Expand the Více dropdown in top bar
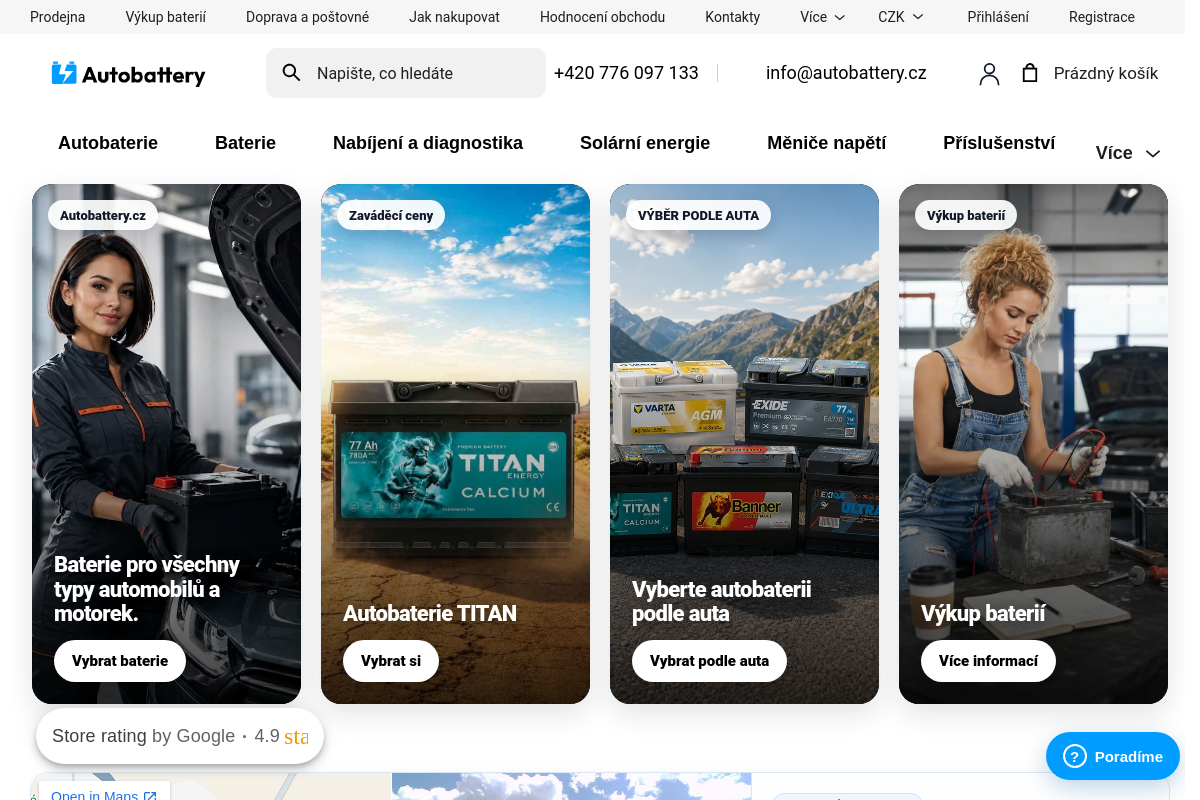 click(x=823, y=17)
